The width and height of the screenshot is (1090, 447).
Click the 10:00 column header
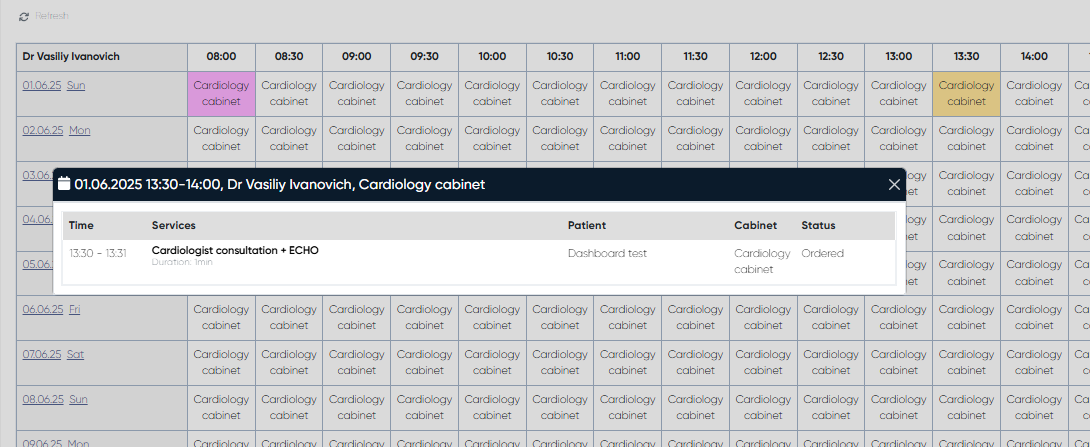pyautogui.click(x=492, y=57)
